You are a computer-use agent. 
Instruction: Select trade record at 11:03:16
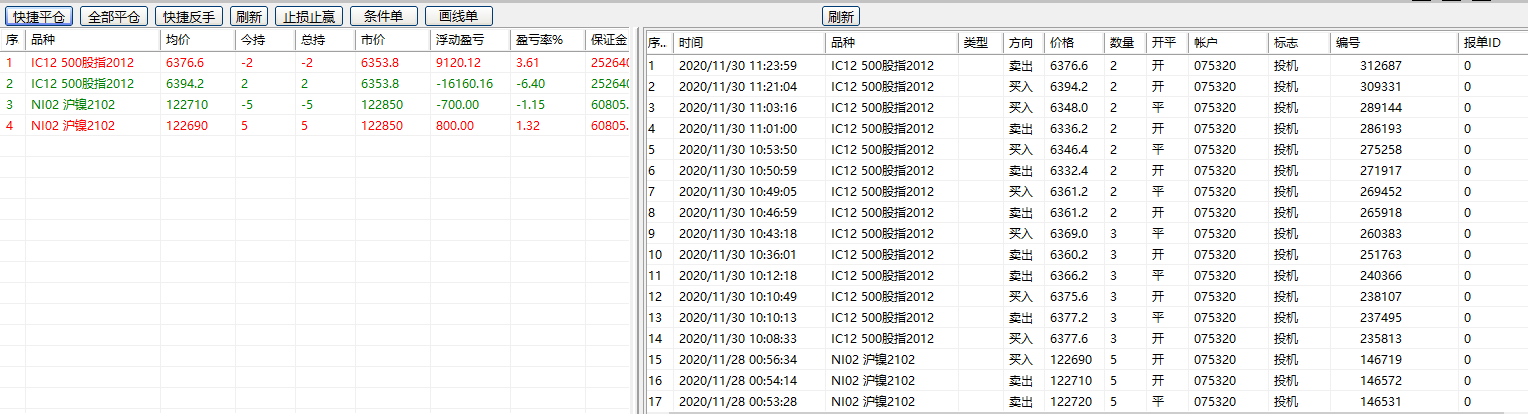pyautogui.click(x=1086, y=107)
